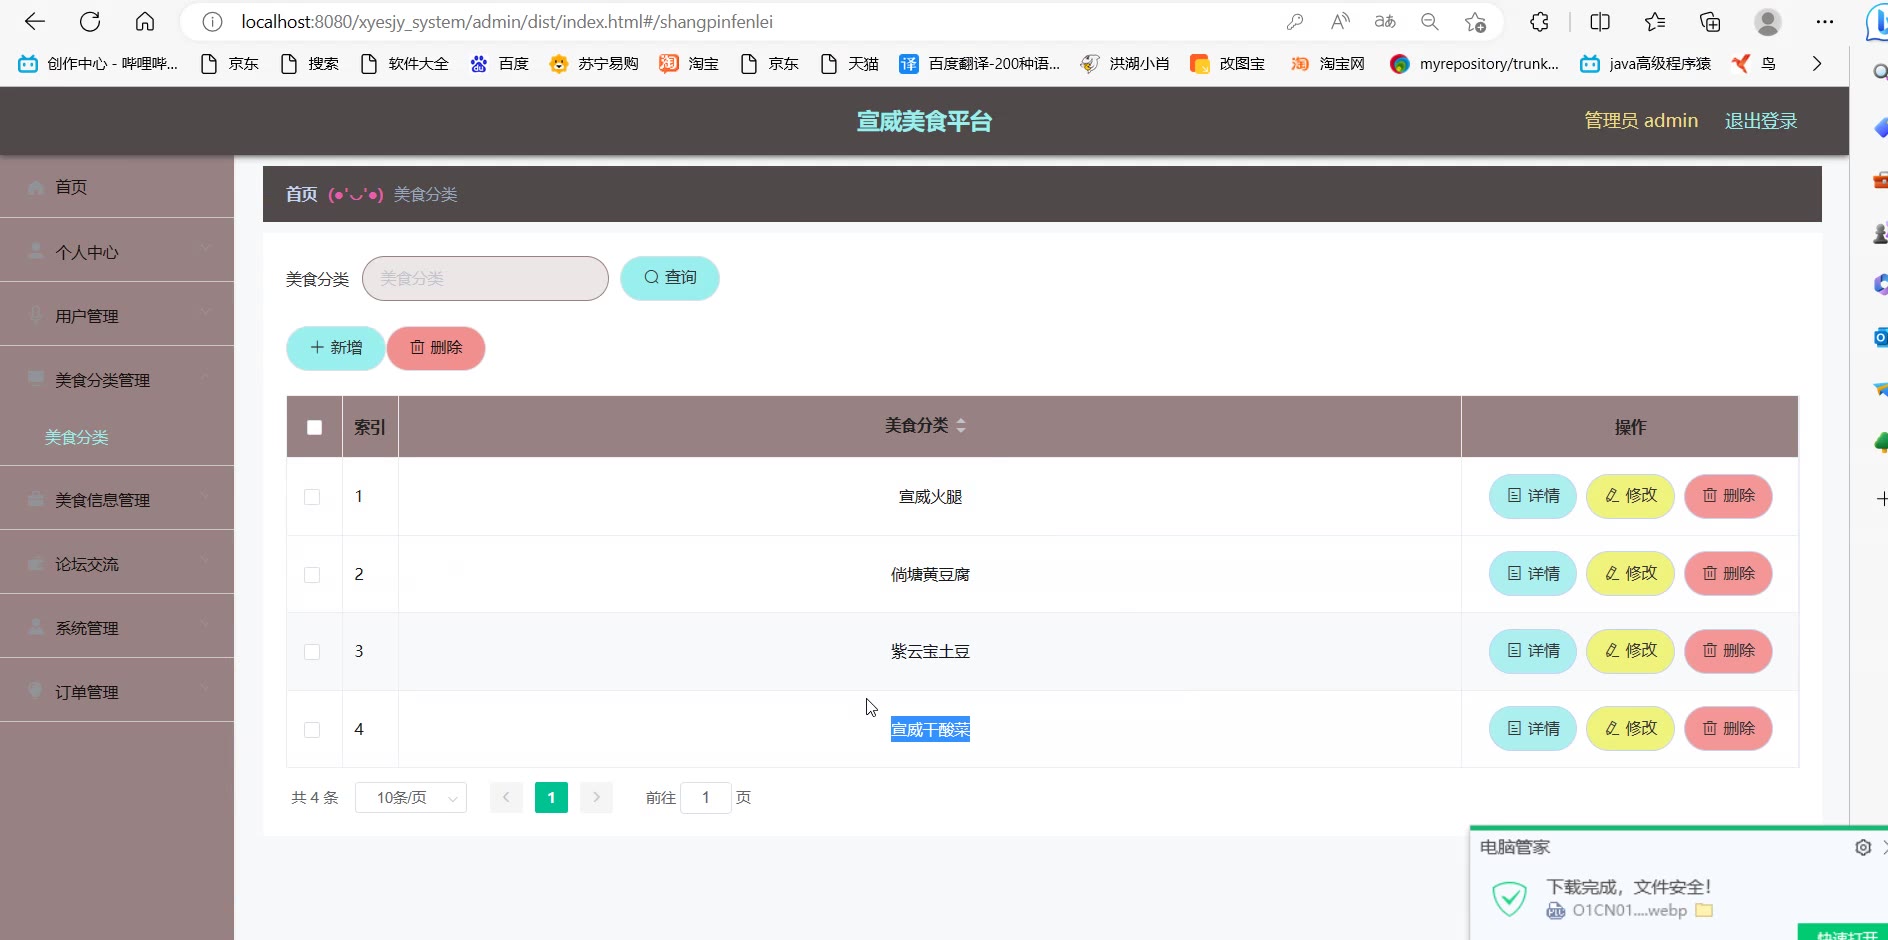1888x940 pixels.
Task: Open the 苏宁易购 bookmark
Action: click(594, 63)
